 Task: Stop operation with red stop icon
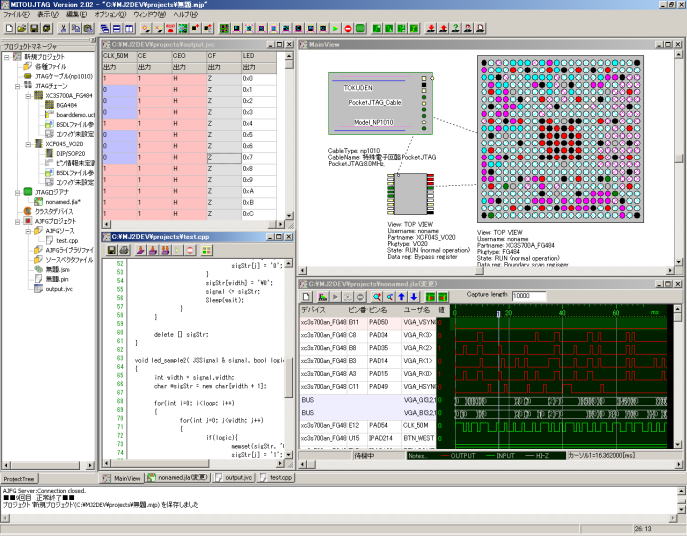(x=348, y=28)
